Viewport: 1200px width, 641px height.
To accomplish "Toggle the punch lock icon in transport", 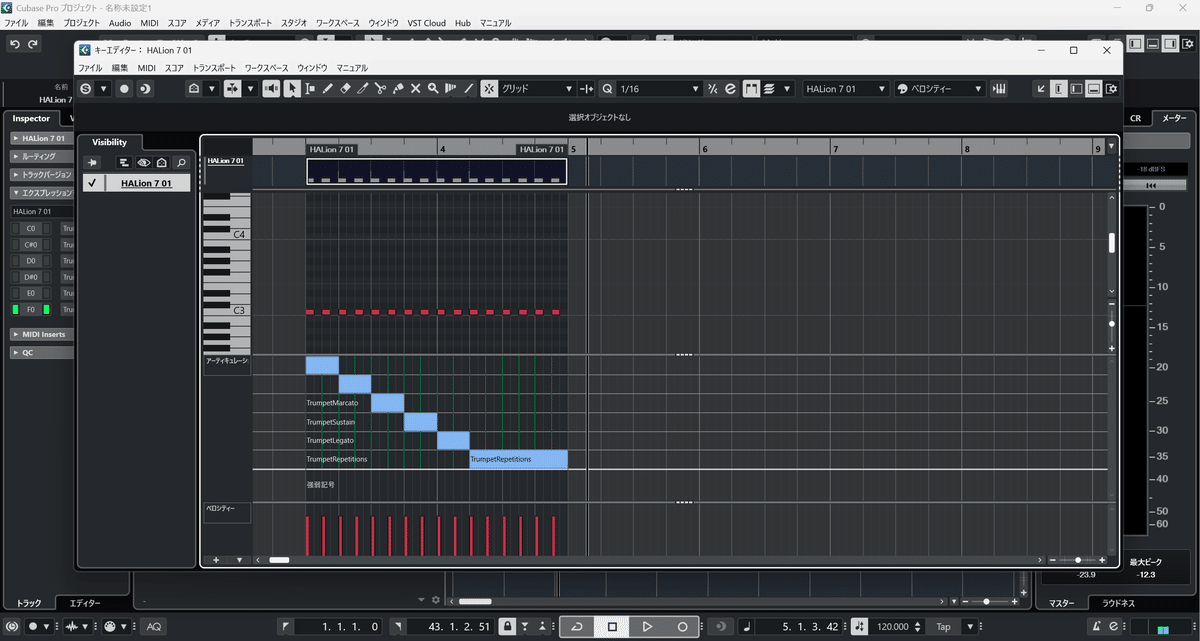I will click(507, 626).
